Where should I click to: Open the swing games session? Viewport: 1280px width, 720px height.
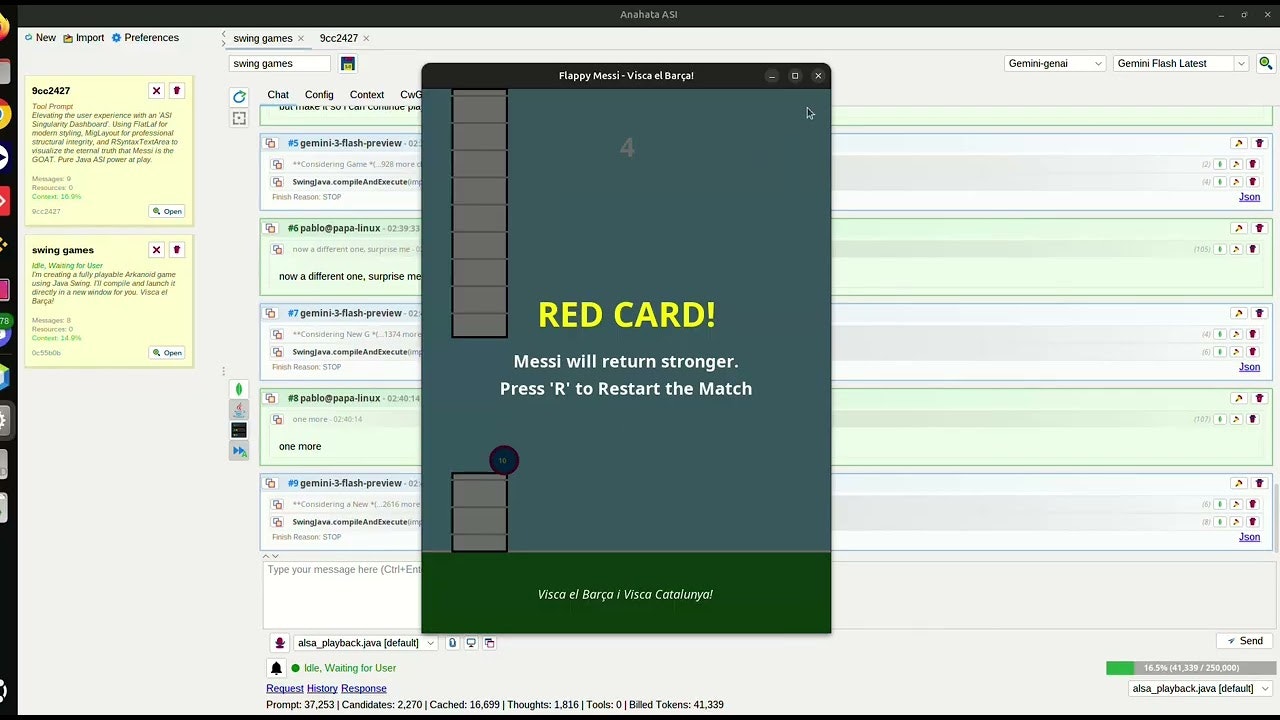(167, 353)
